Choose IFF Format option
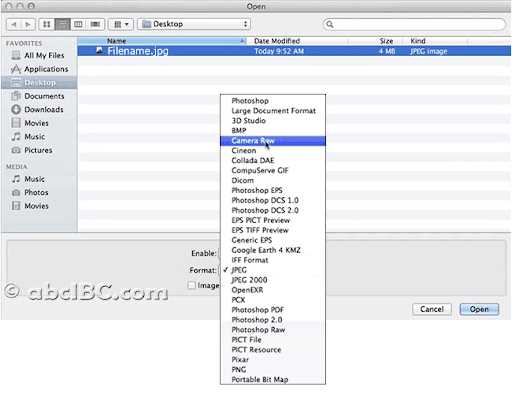The width and height of the screenshot is (512, 394). point(273,260)
